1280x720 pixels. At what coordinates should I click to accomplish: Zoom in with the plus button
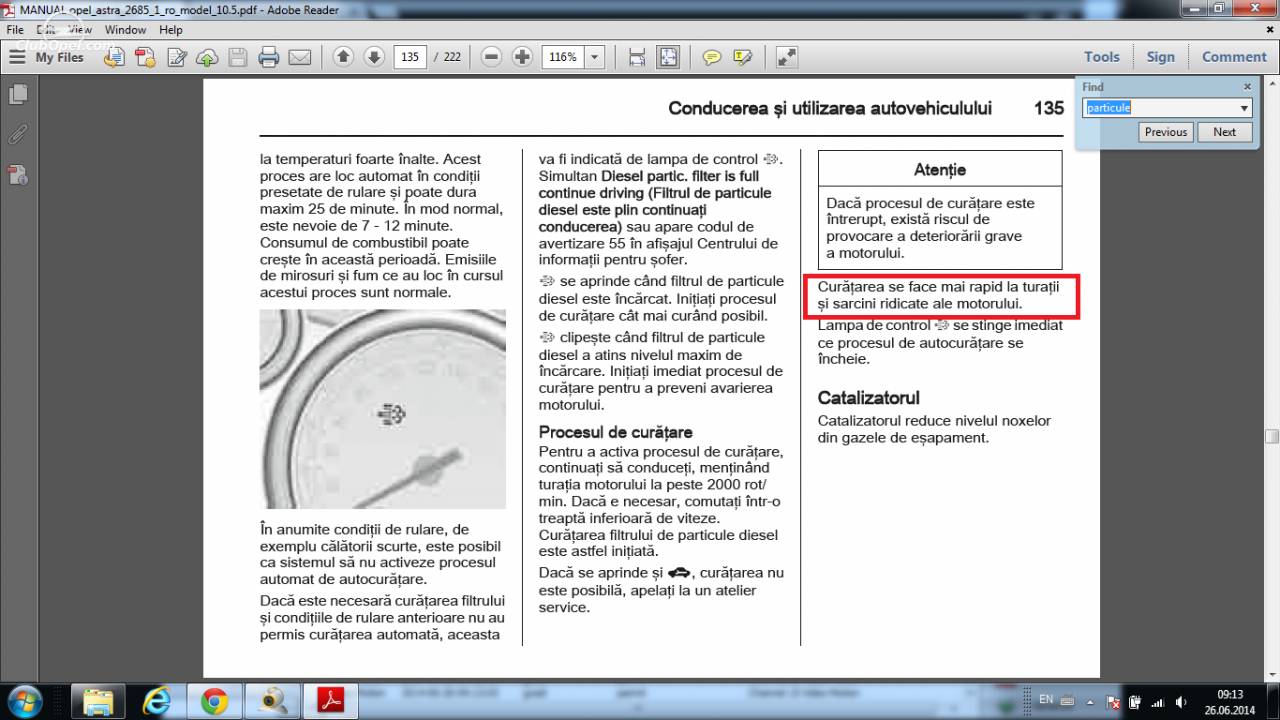522,57
